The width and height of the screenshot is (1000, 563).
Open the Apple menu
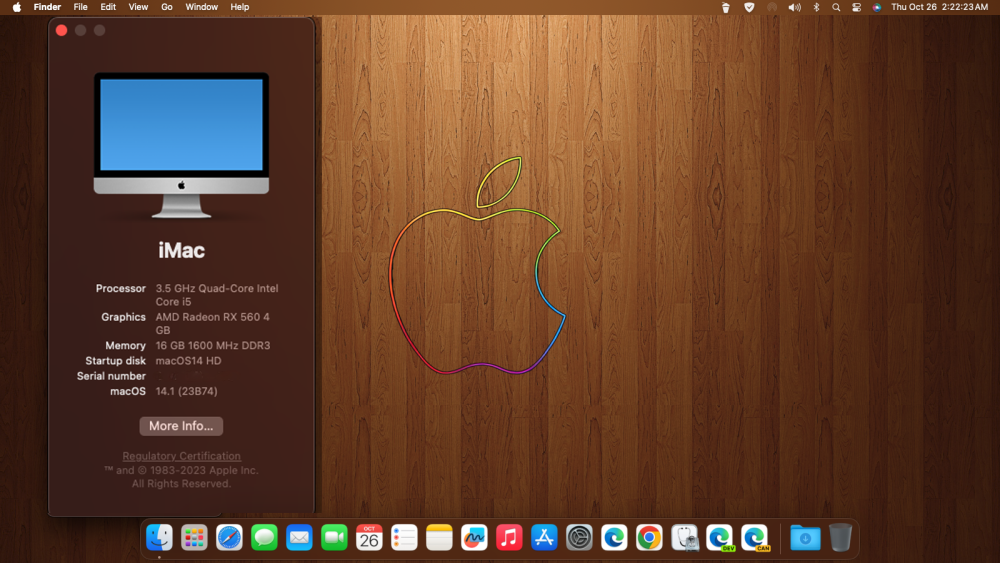pos(17,7)
